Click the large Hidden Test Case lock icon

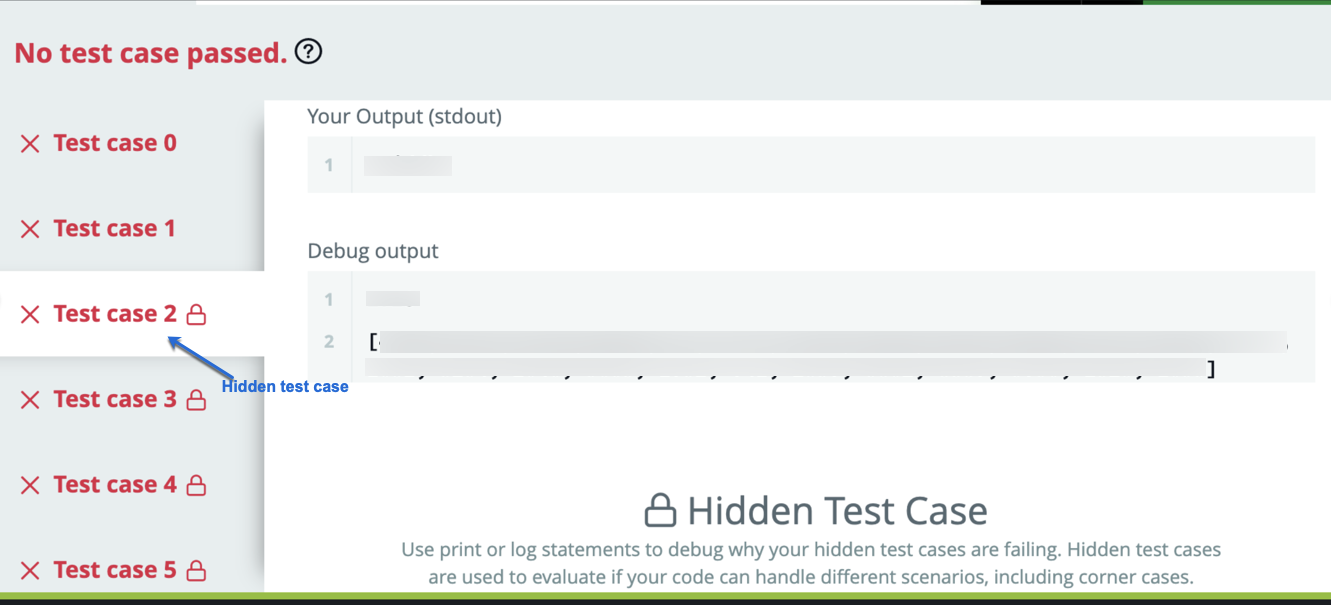[x=660, y=510]
